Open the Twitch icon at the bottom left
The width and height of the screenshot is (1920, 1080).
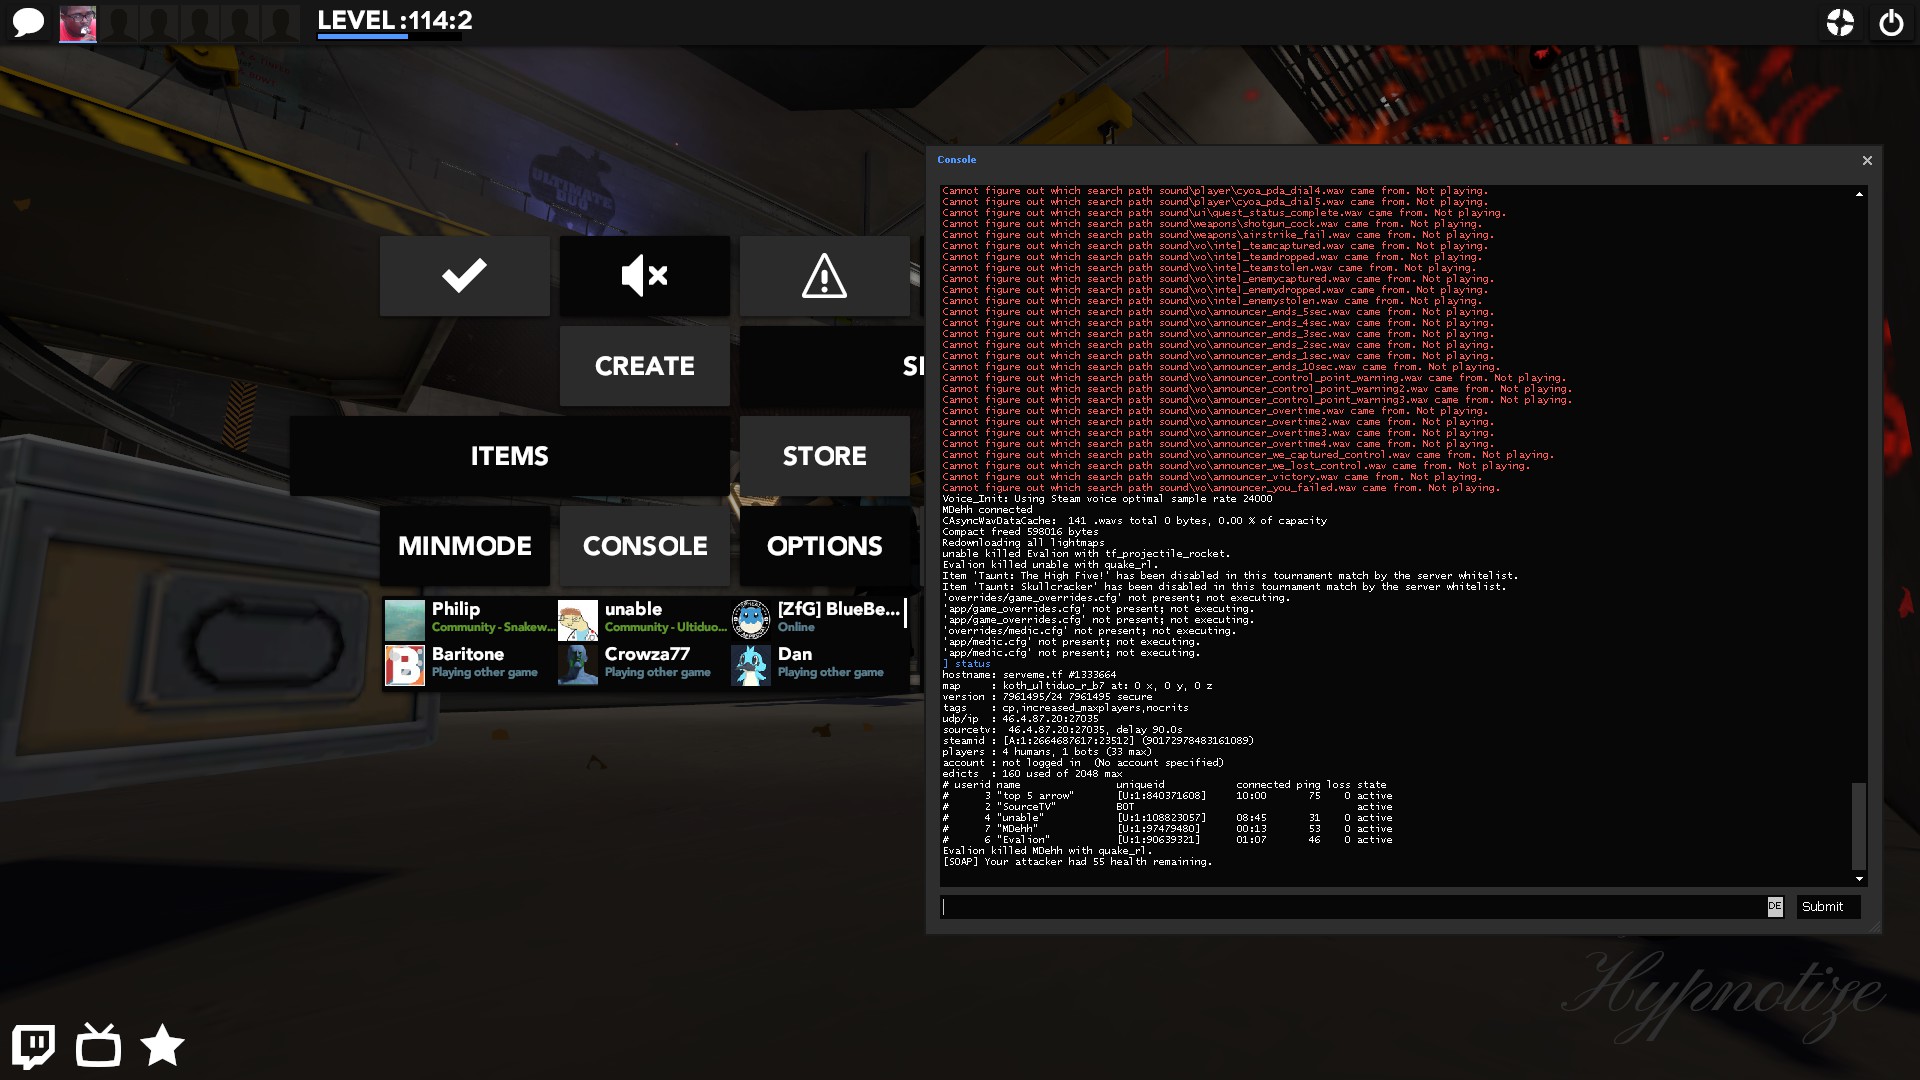click(33, 1046)
